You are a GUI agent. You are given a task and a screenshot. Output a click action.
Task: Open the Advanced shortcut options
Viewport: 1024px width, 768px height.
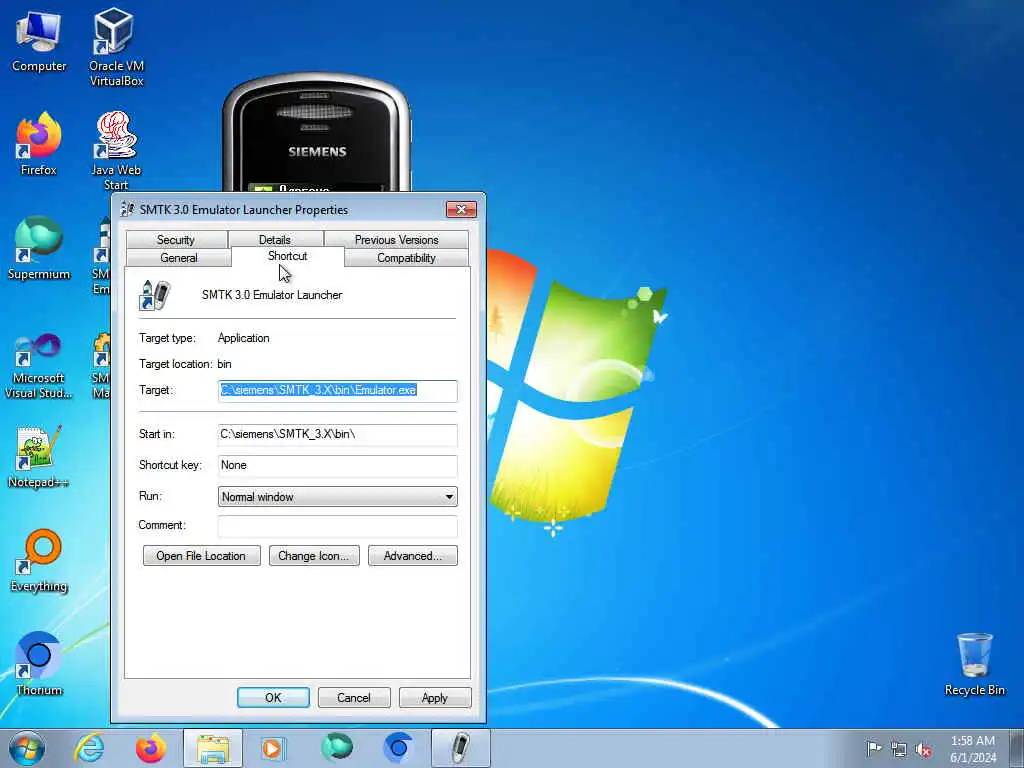coord(413,556)
